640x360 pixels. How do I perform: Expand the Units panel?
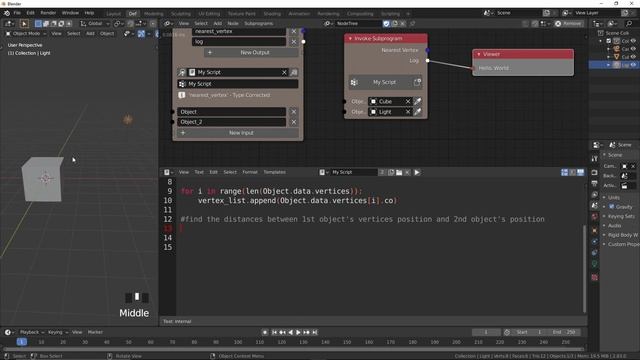(614, 198)
